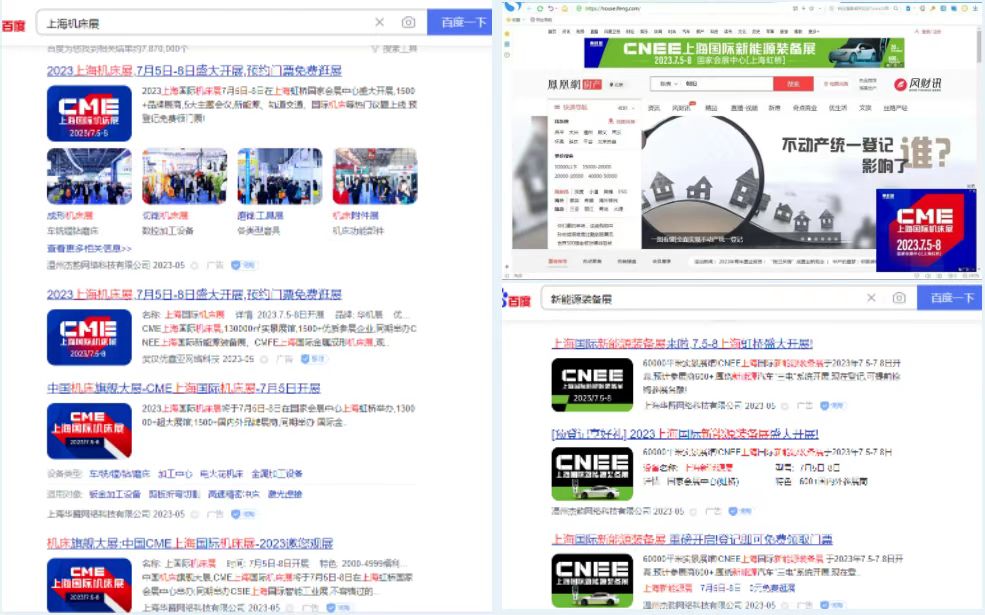Click 百度一下 button for 新能源装备展 search
985x615 pixels.
coord(951,298)
